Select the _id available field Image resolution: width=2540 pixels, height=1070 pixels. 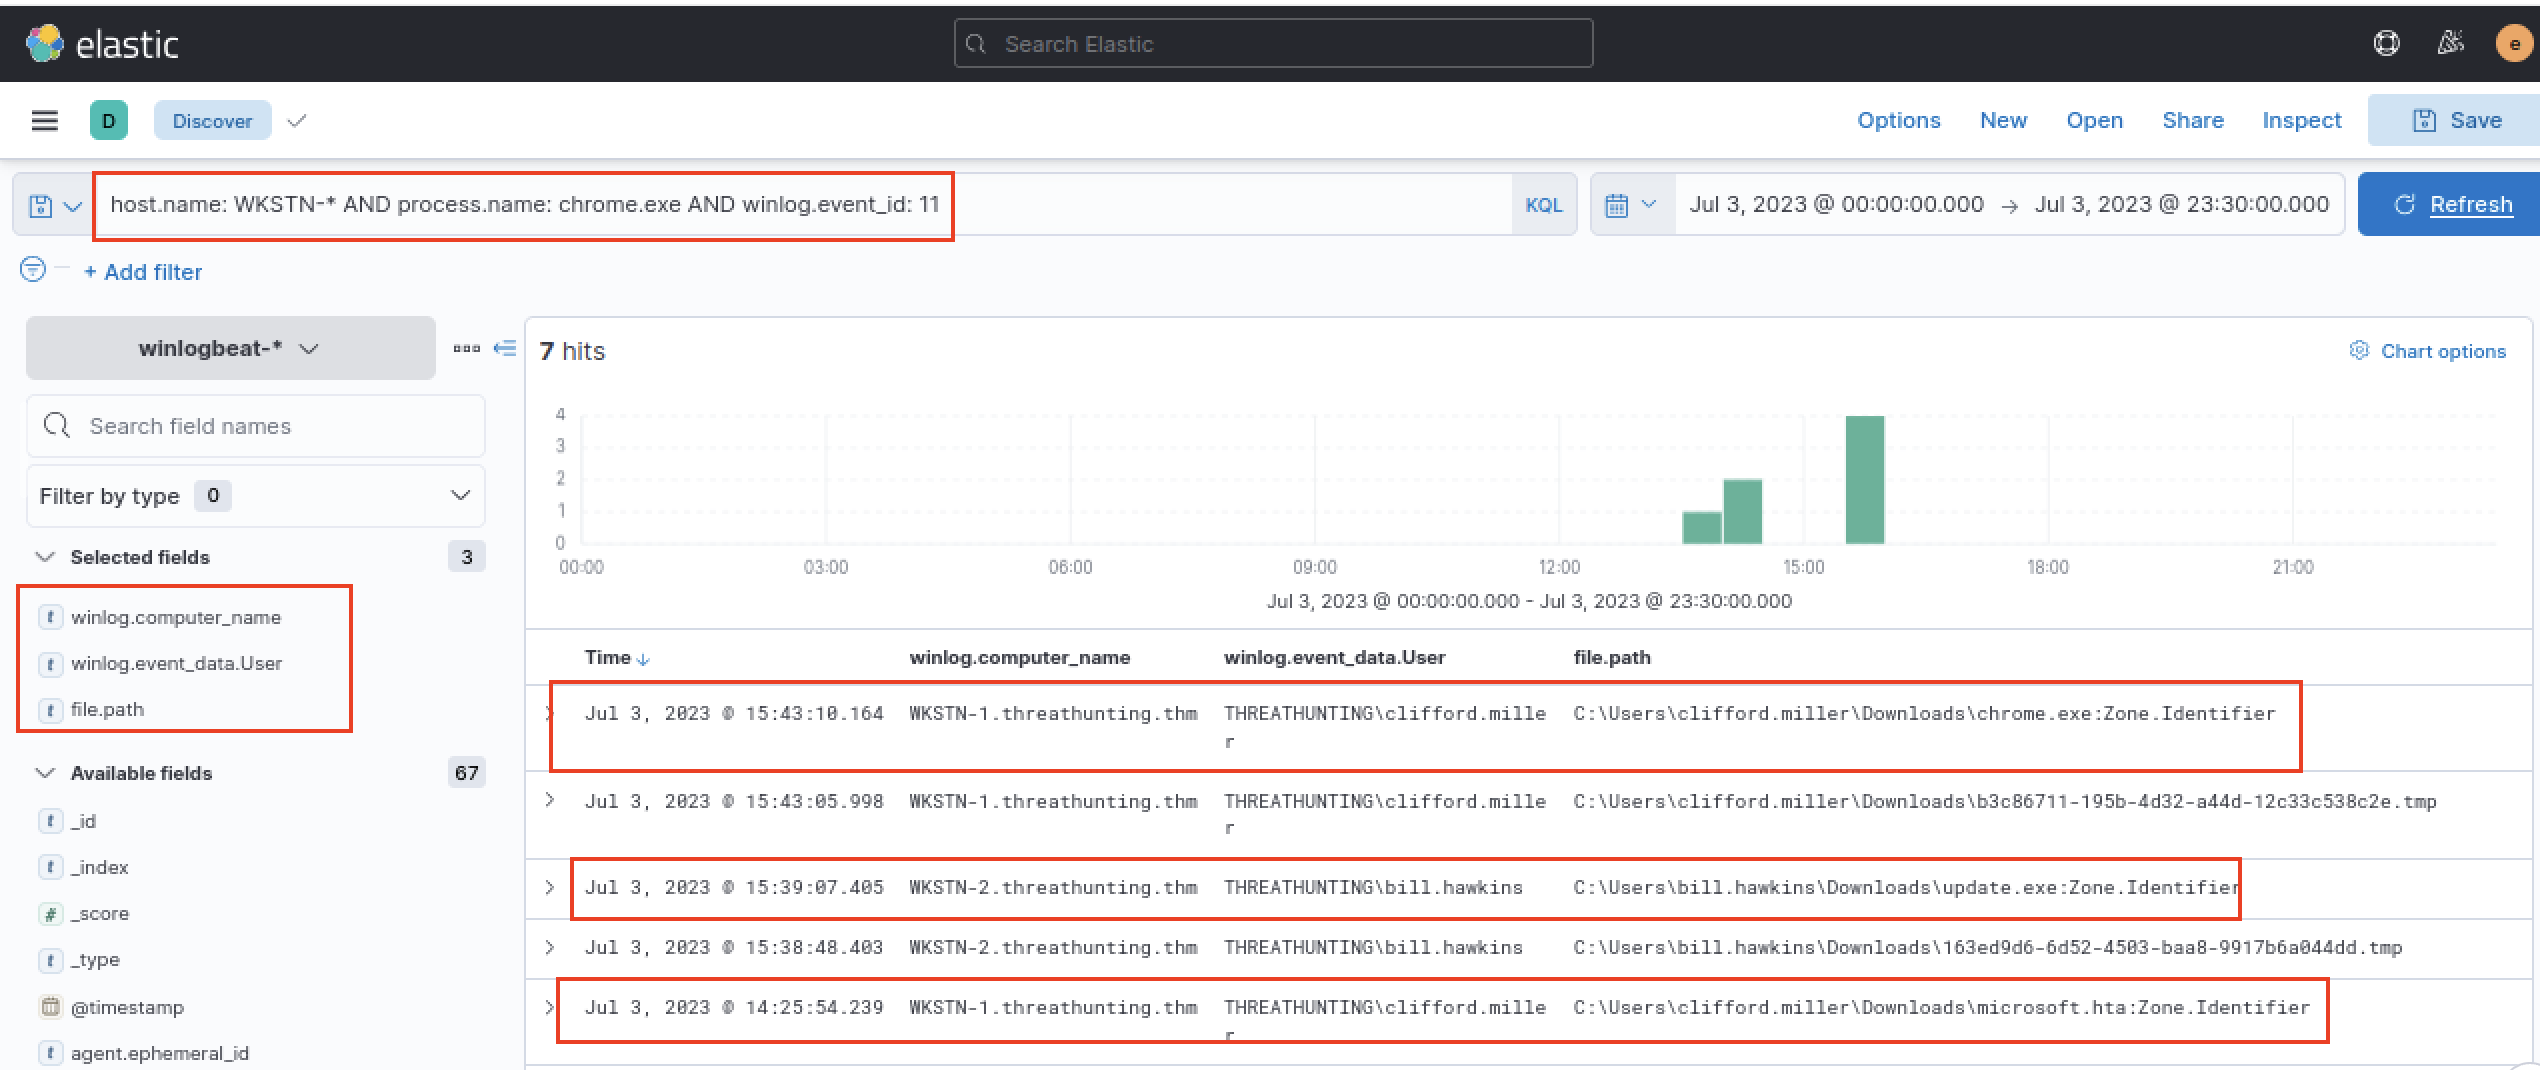(x=83, y=821)
